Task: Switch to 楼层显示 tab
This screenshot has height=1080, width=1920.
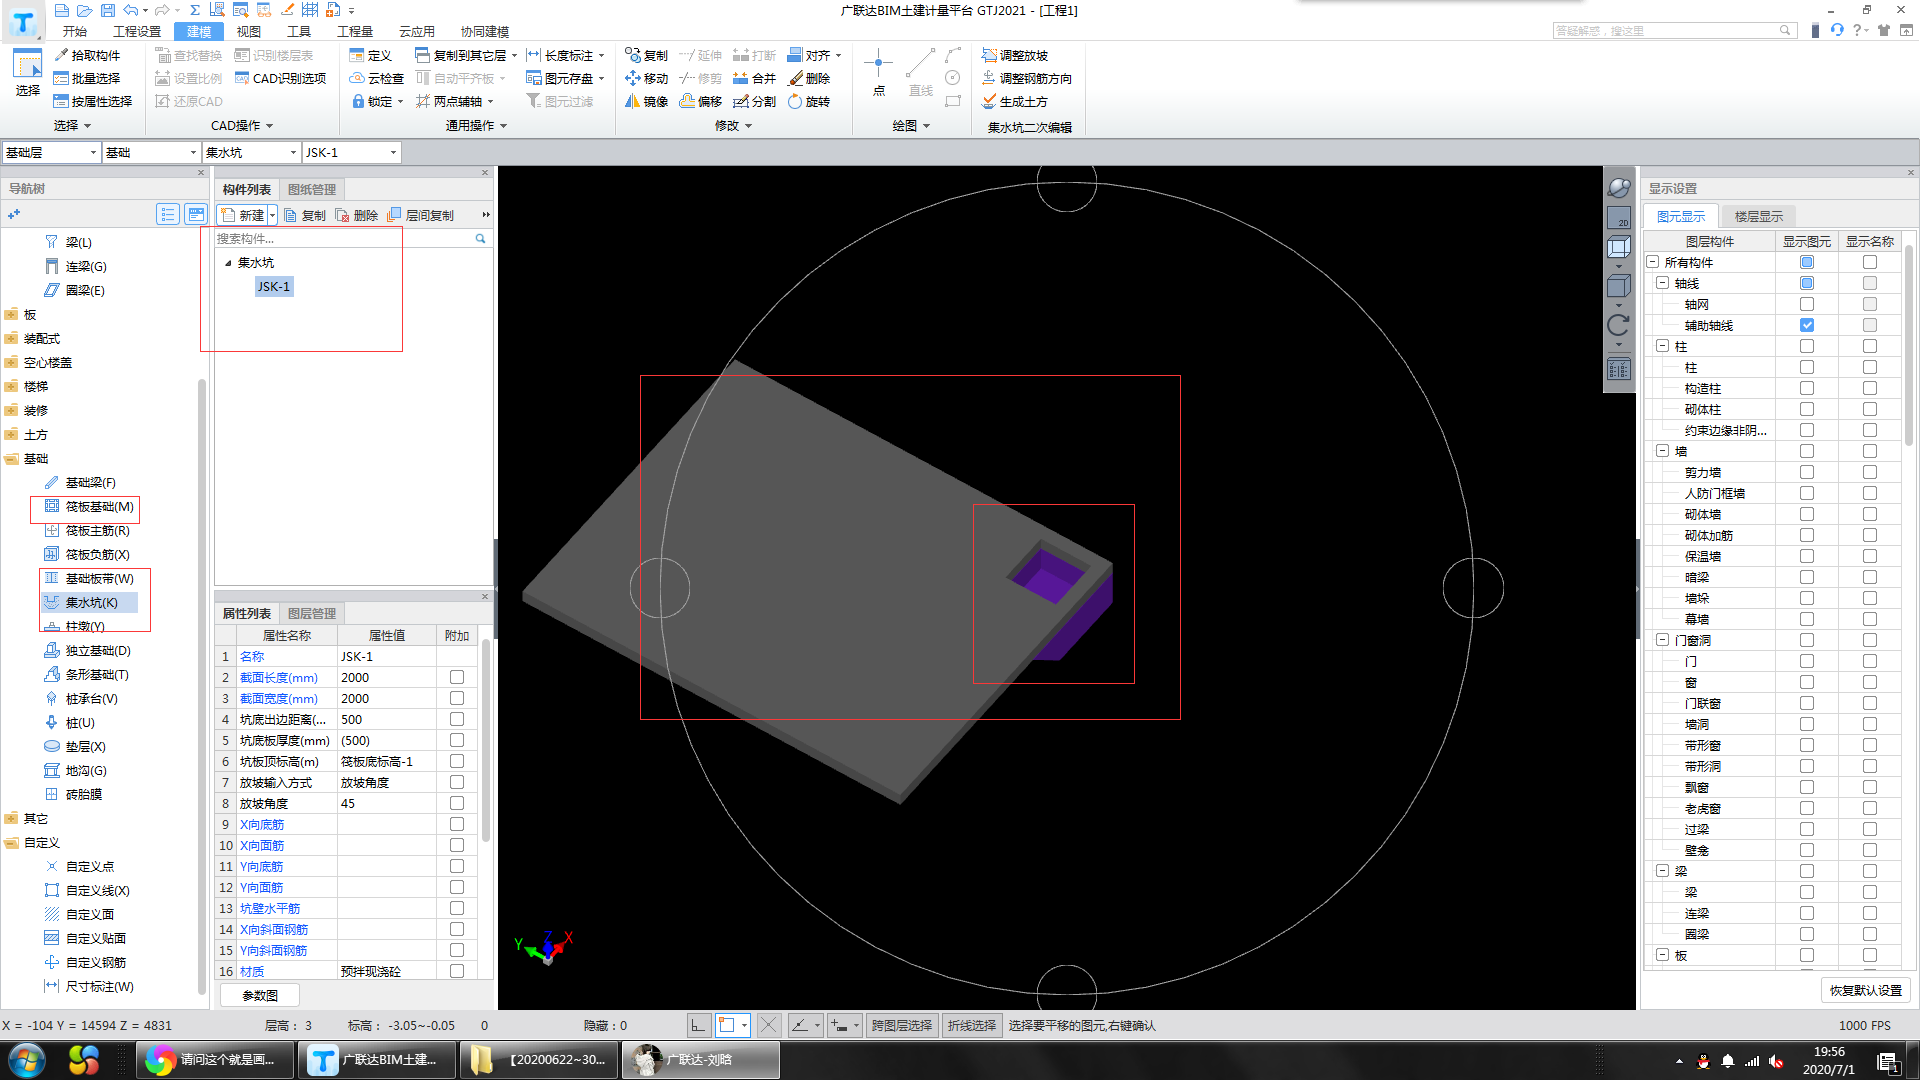Action: click(1758, 216)
